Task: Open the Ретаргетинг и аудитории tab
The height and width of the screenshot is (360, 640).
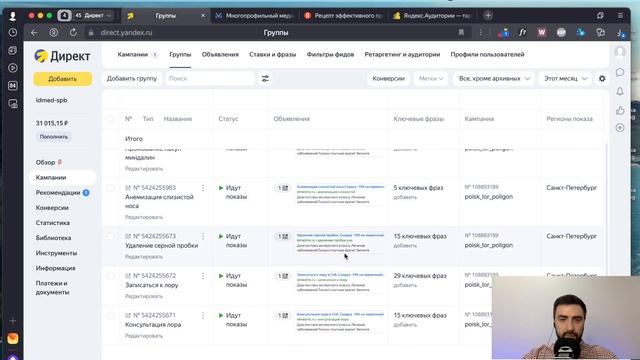Action: pos(402,54)
